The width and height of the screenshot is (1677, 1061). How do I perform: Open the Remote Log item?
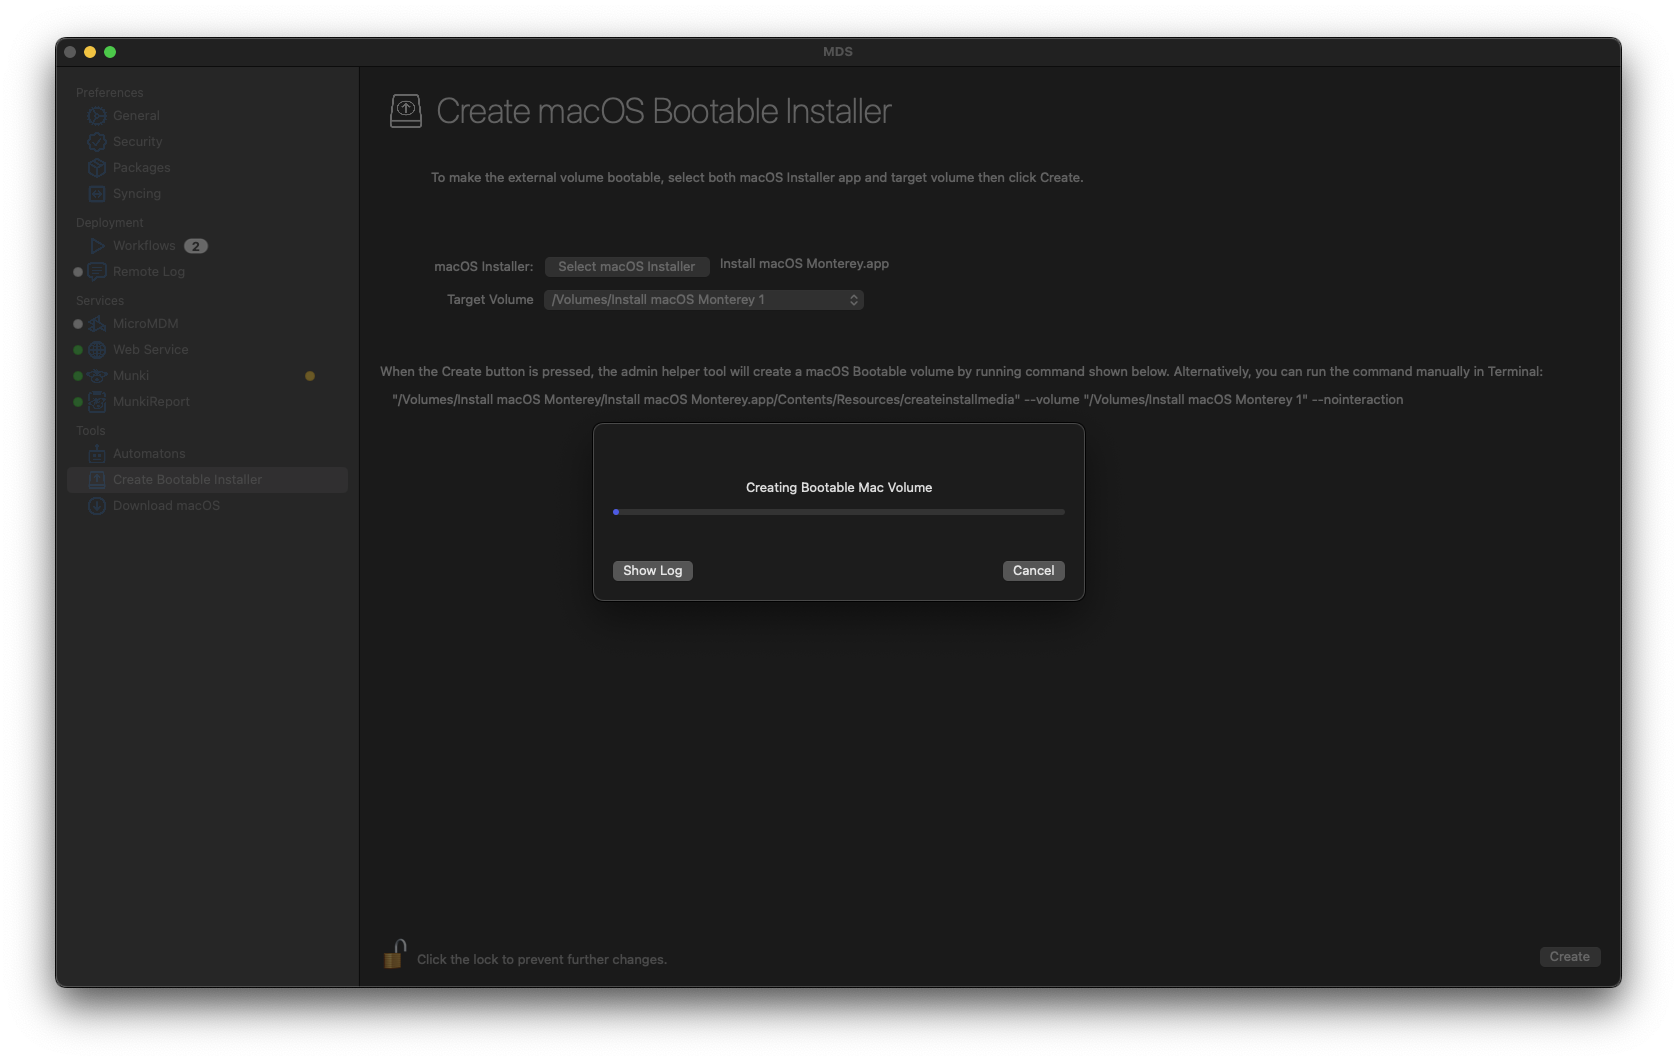pyautogui.click(x=148, y=272)
